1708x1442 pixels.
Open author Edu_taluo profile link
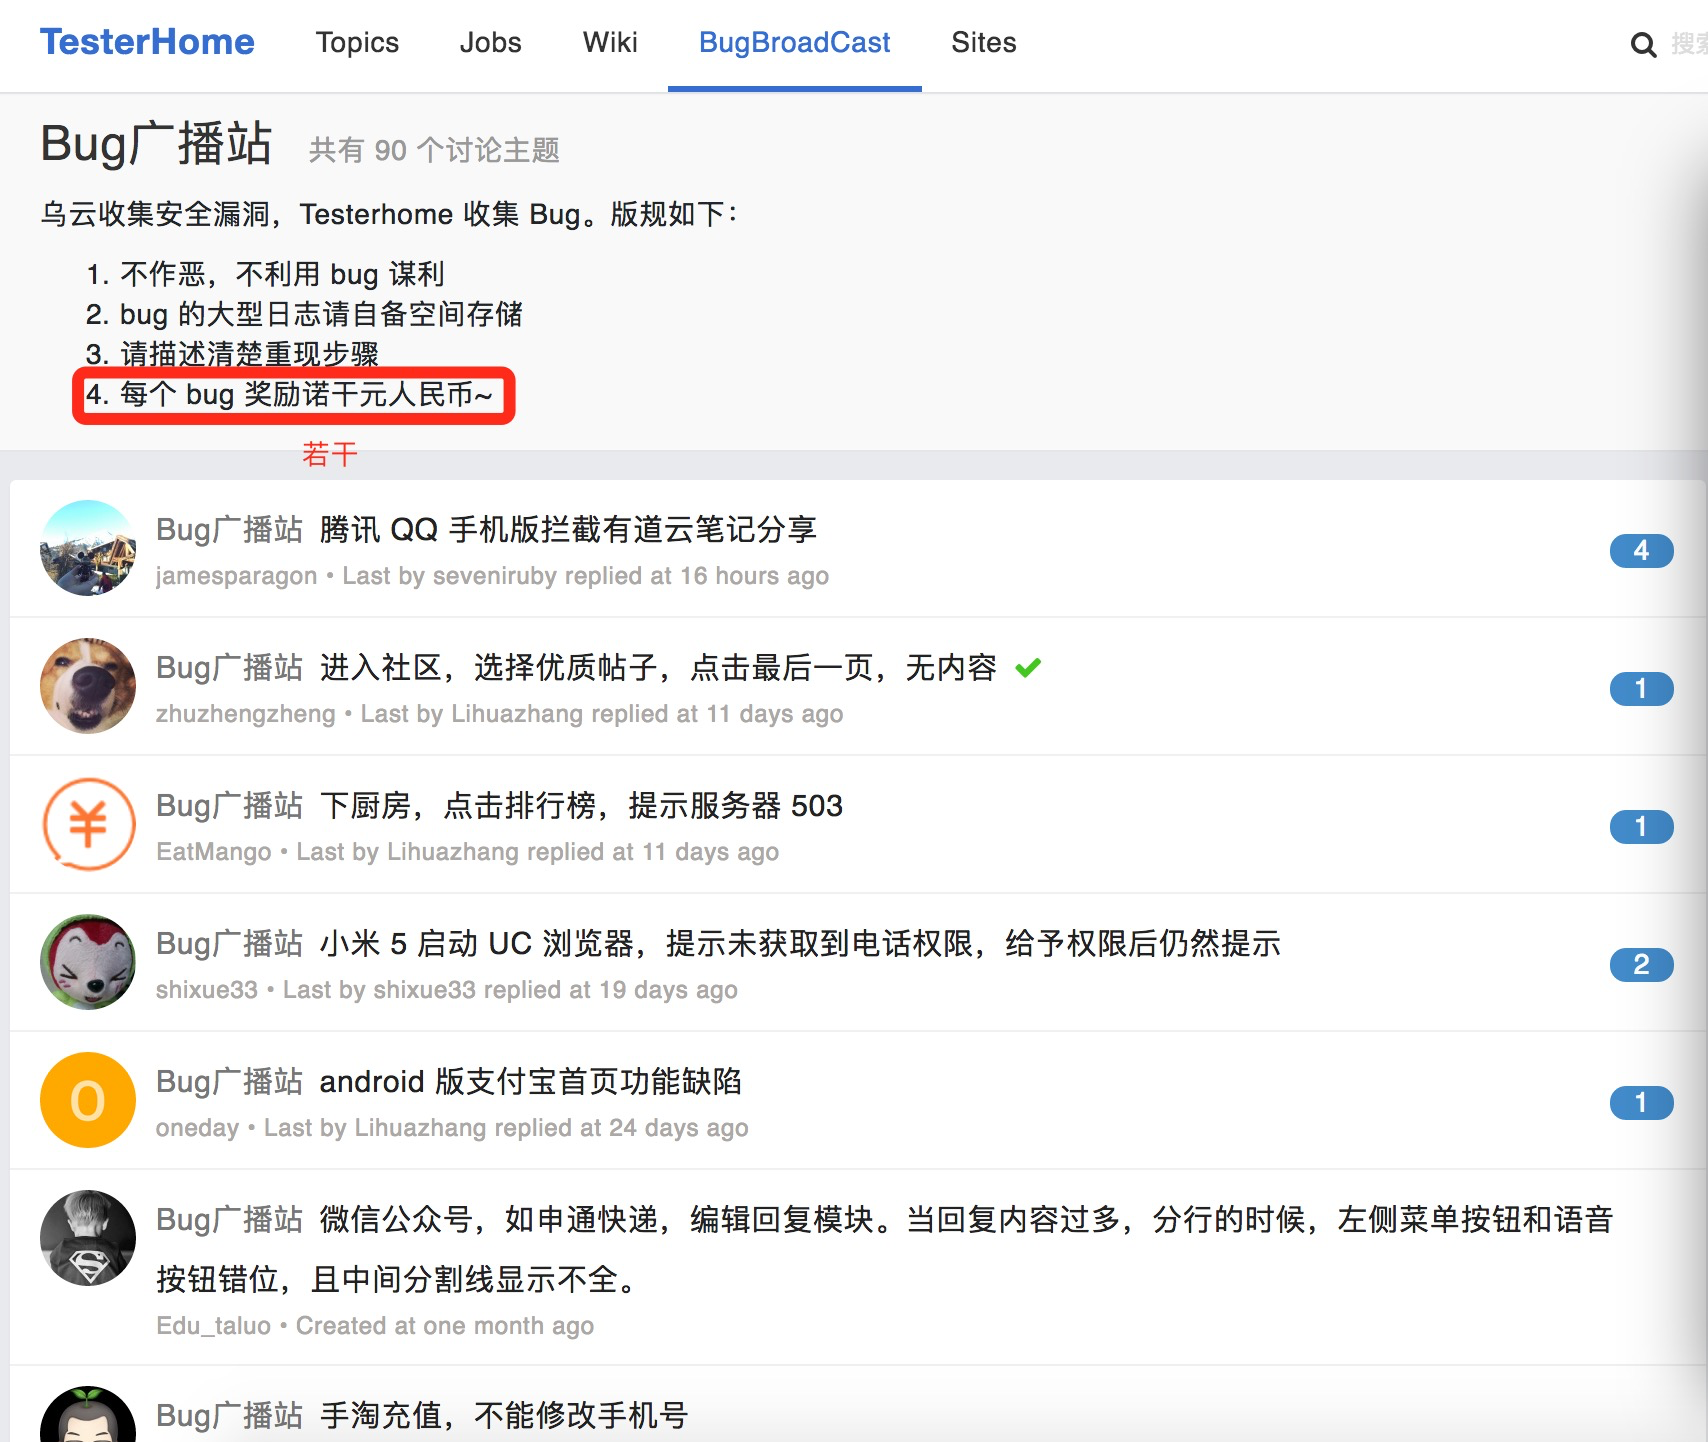click(213, 1326)
